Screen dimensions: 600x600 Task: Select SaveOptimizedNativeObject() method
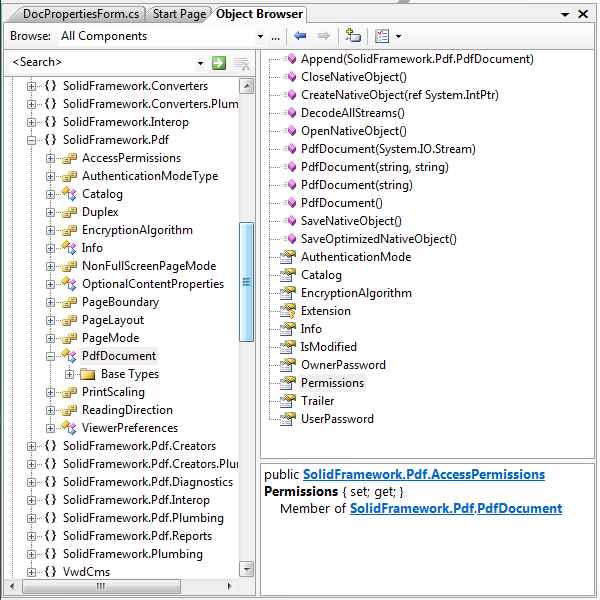378,239
